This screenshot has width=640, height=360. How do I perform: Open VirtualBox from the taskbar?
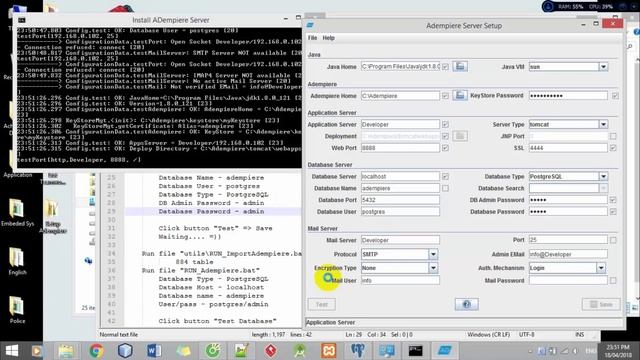pyautogui.click(x=125, y=351)
